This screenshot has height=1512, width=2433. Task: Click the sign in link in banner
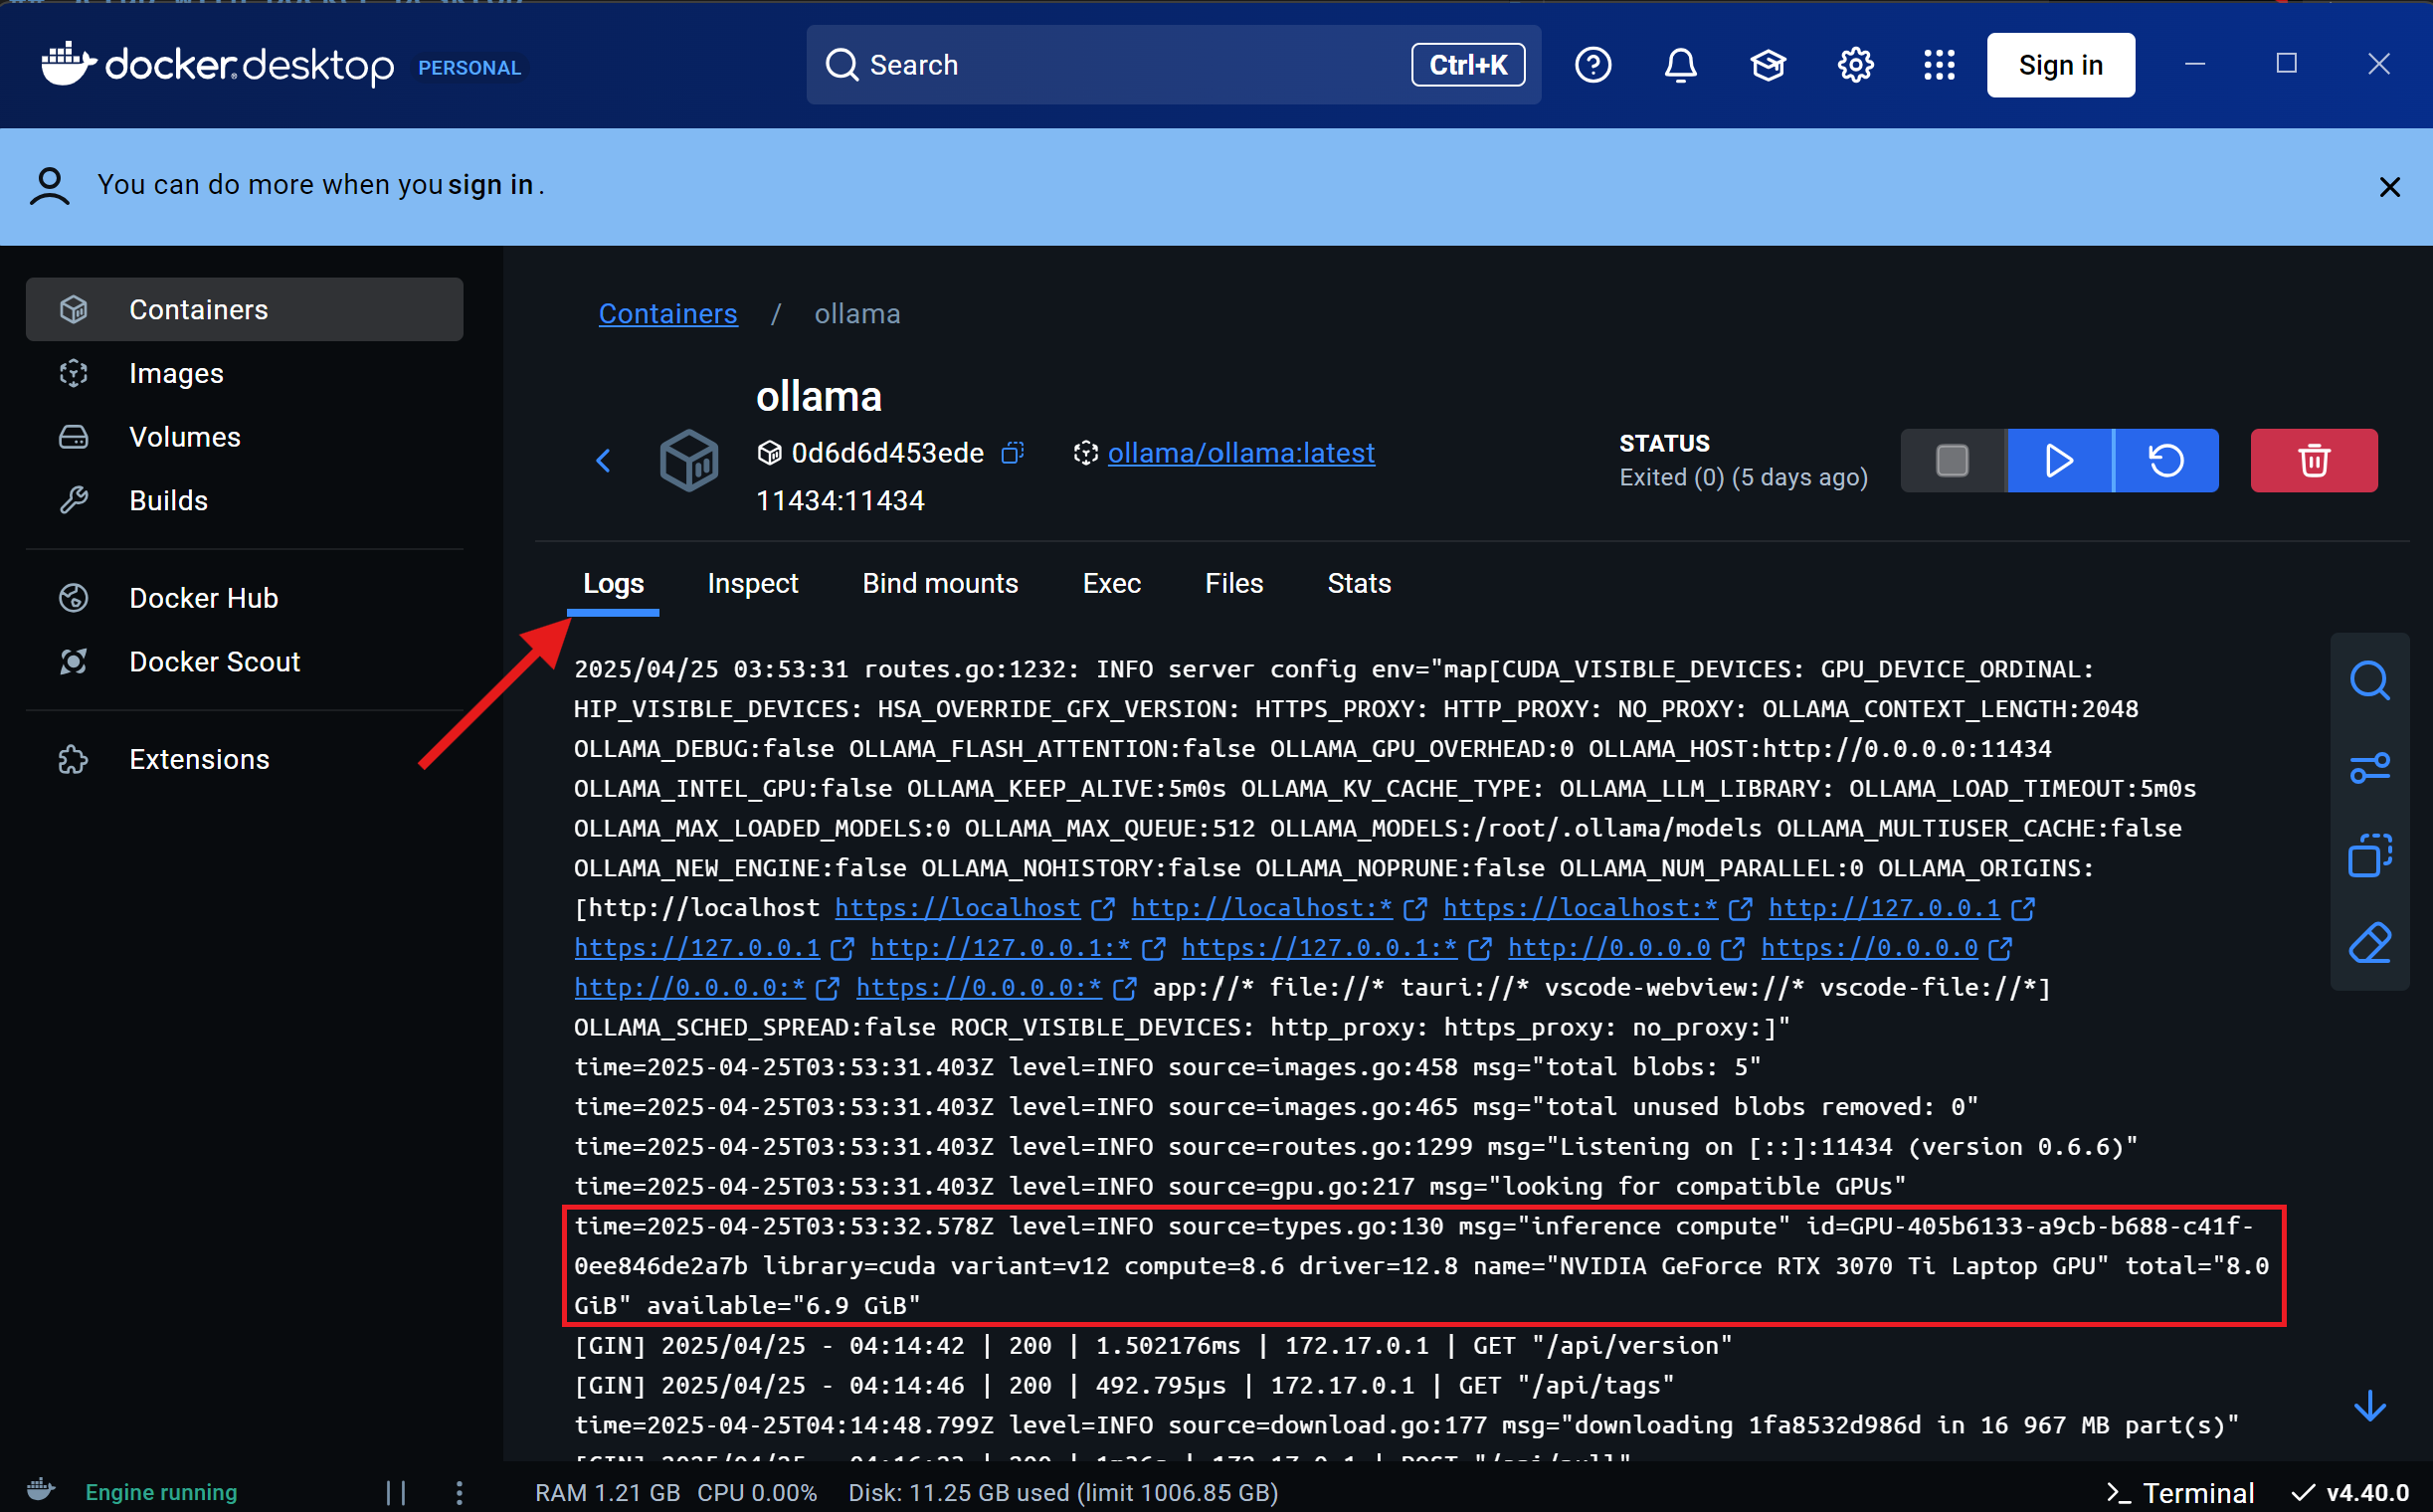pos(490,185)
